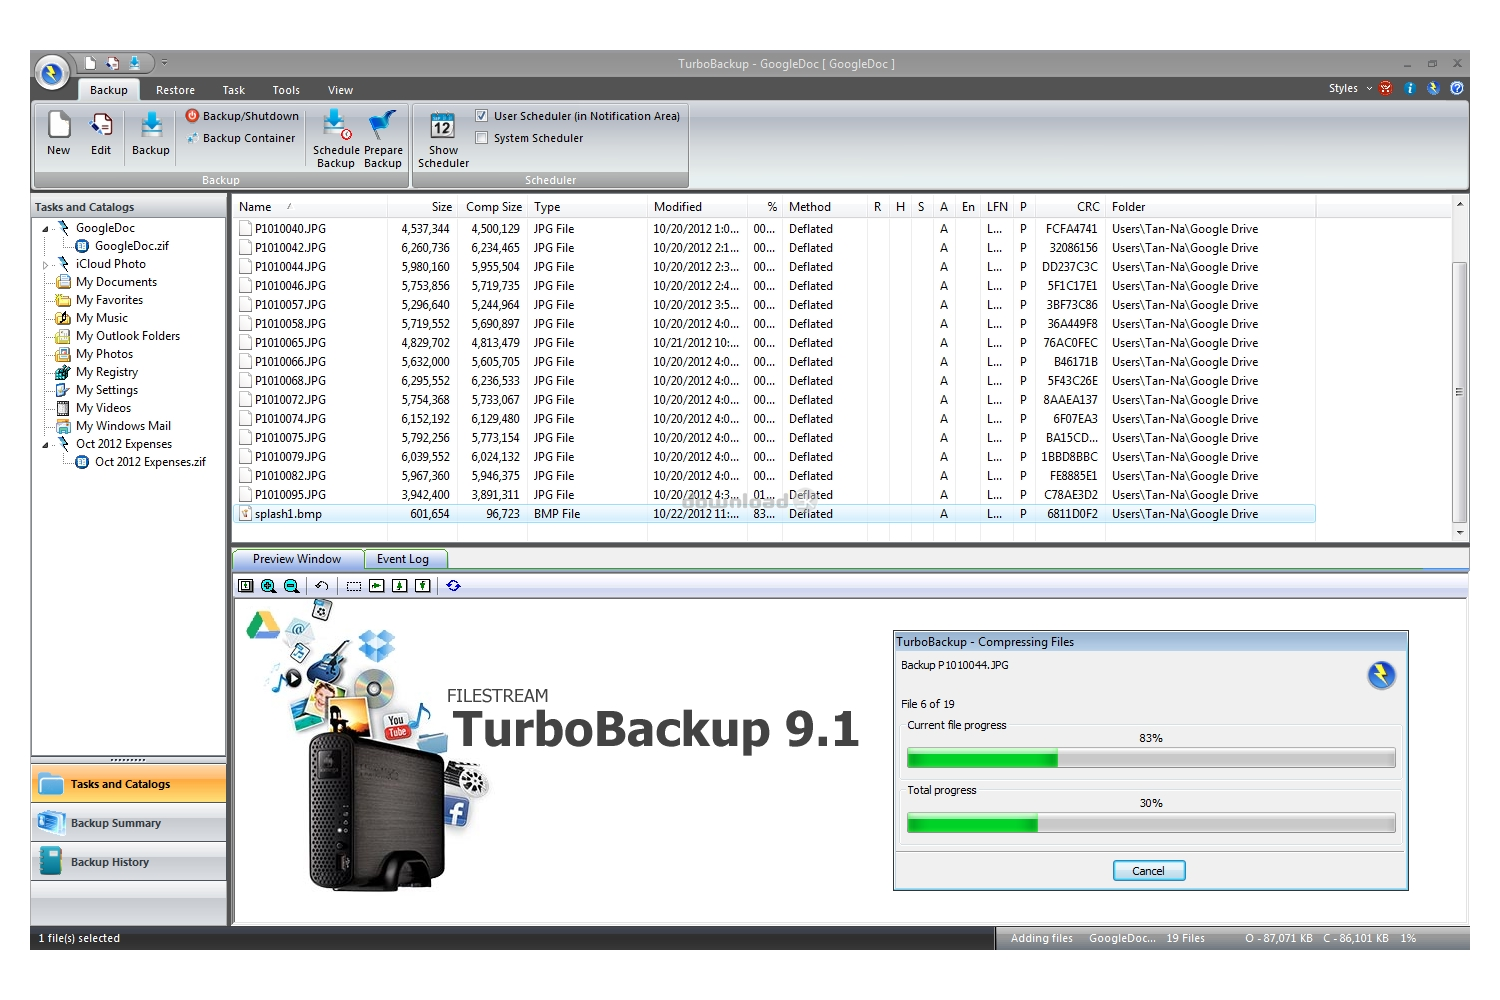Zoom in on preview image
This screenshot has width=1500, height=1000.
pyautogui.click(x=268, y=586)
